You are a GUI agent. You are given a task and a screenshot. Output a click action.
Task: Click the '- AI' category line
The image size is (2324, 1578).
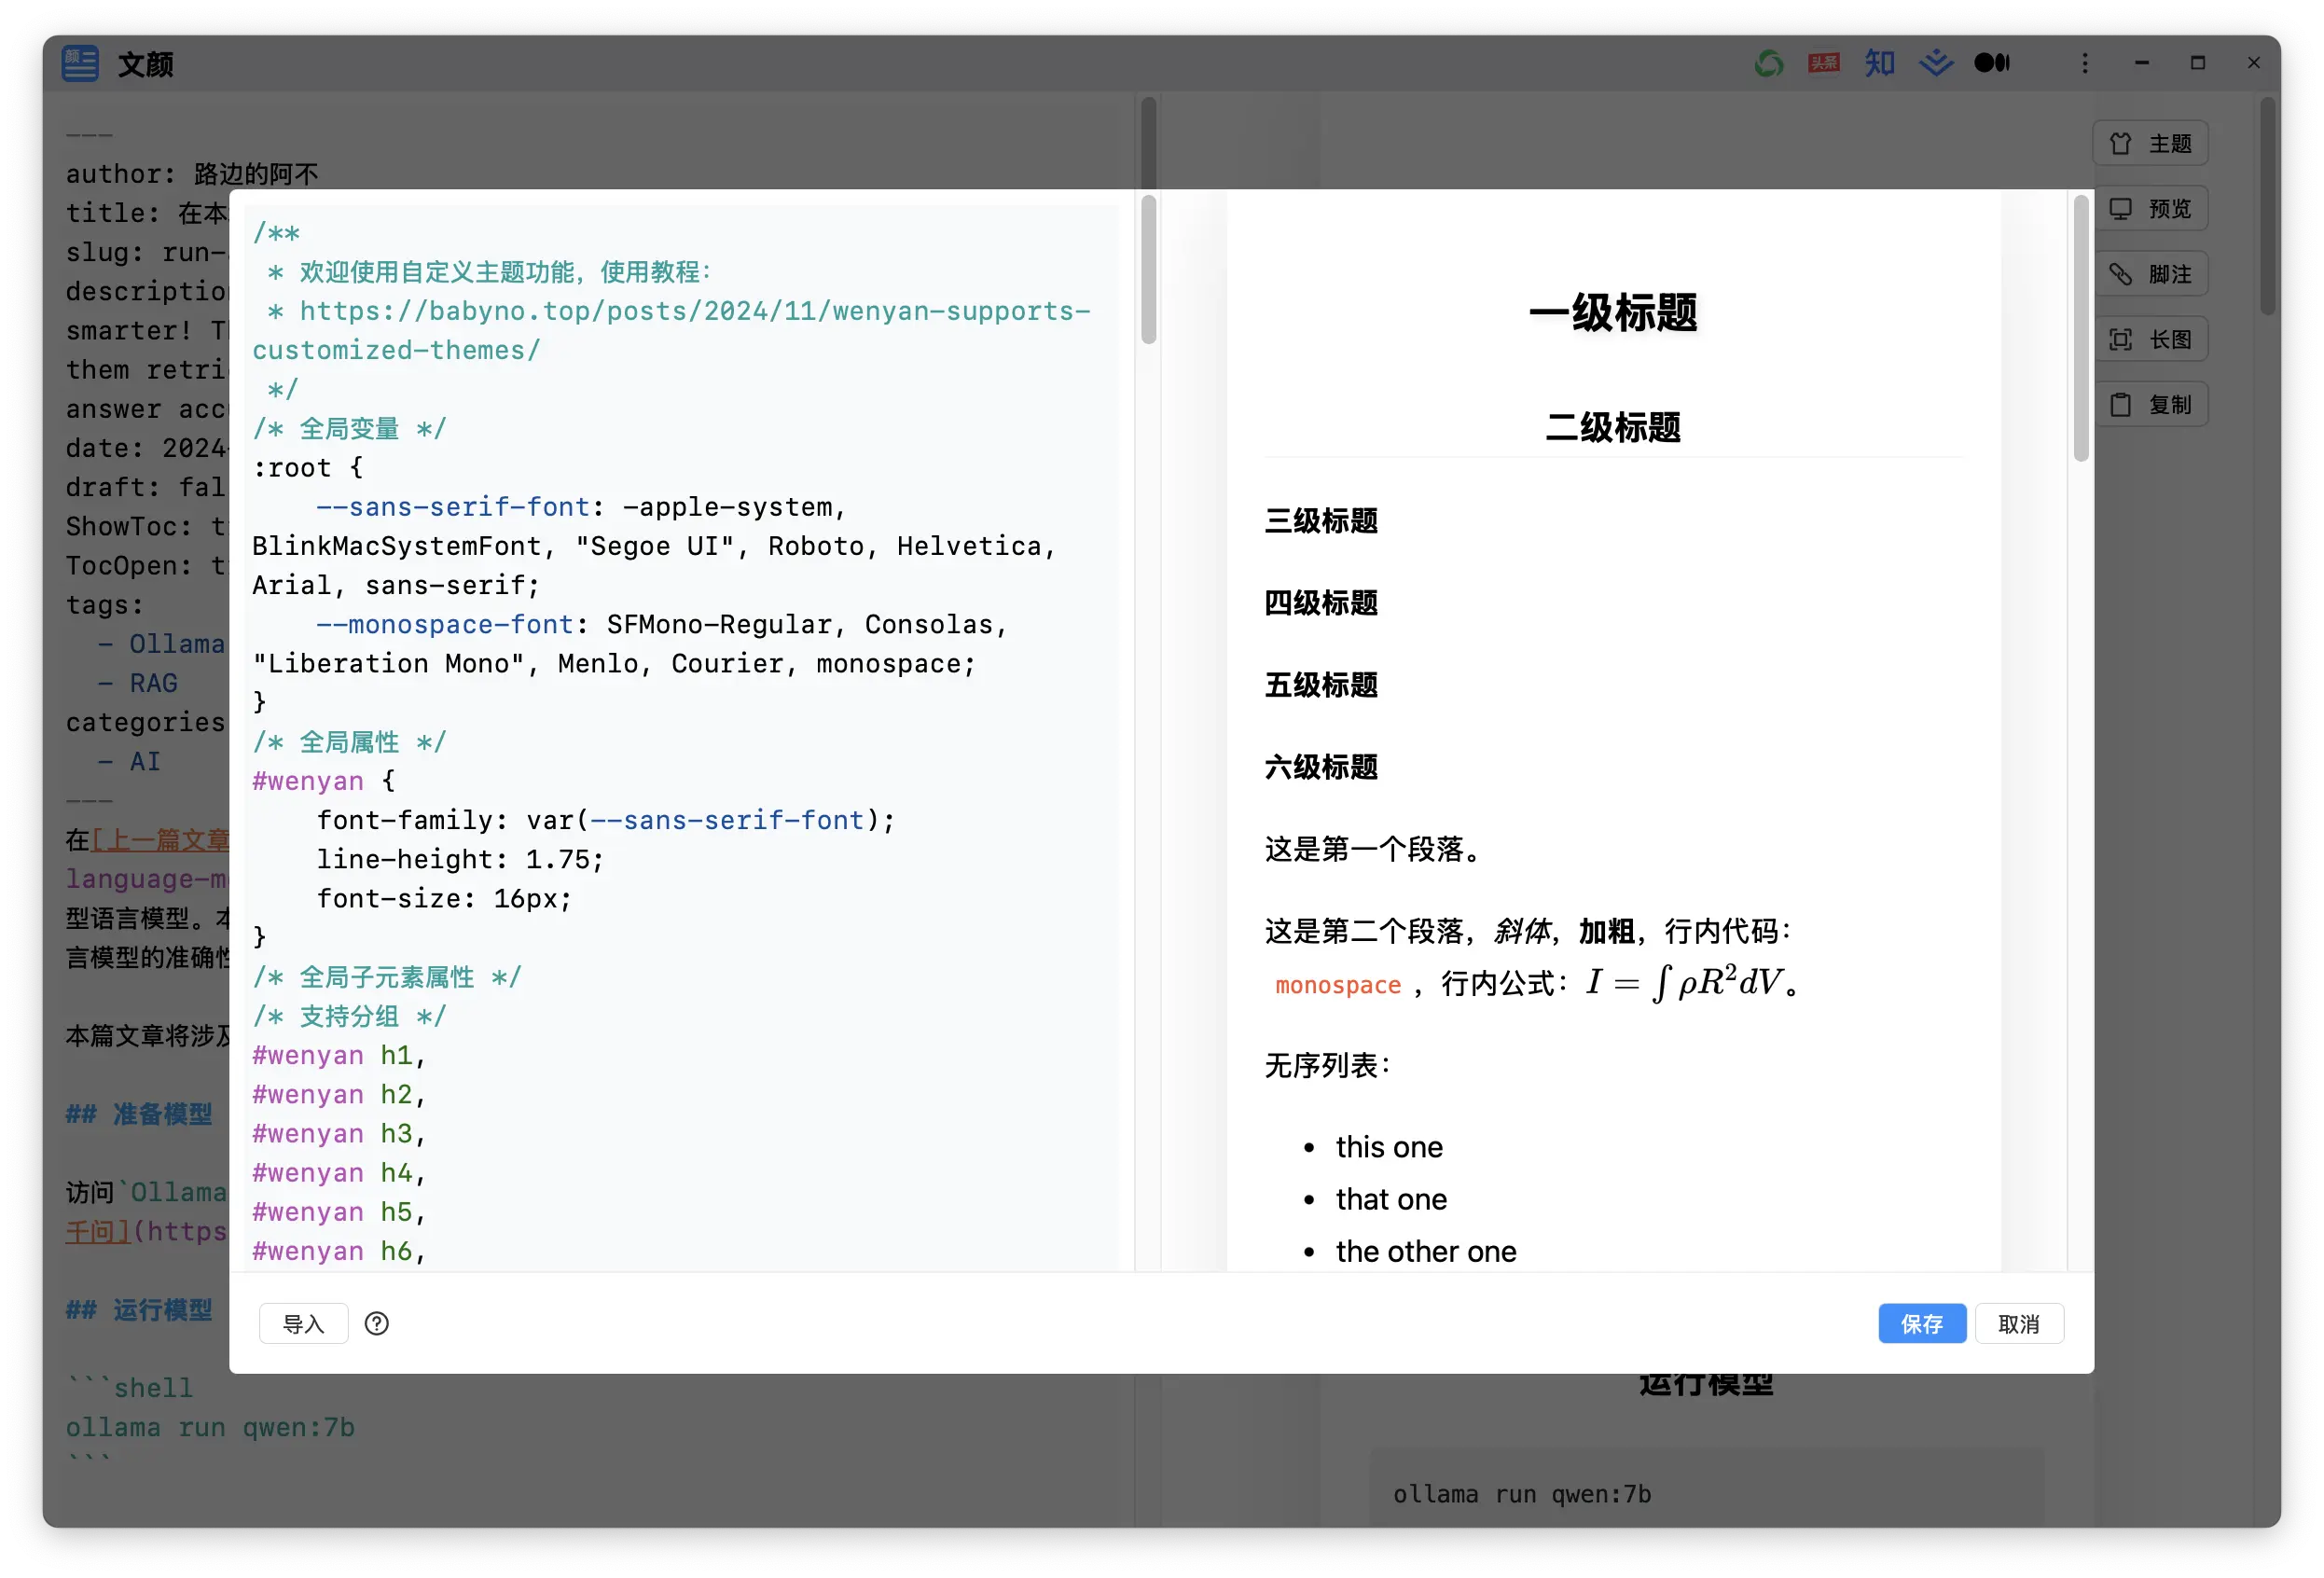(x=130, y=761)
